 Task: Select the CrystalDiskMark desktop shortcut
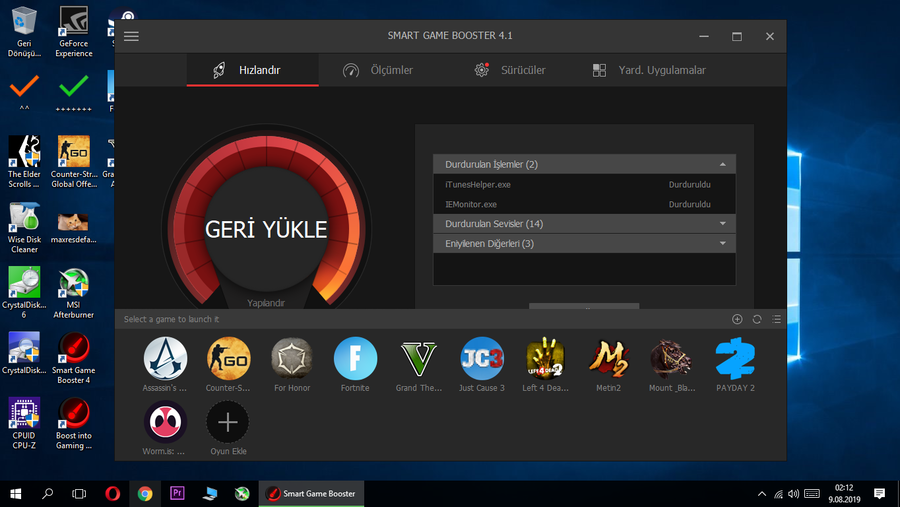click(24, 353)
